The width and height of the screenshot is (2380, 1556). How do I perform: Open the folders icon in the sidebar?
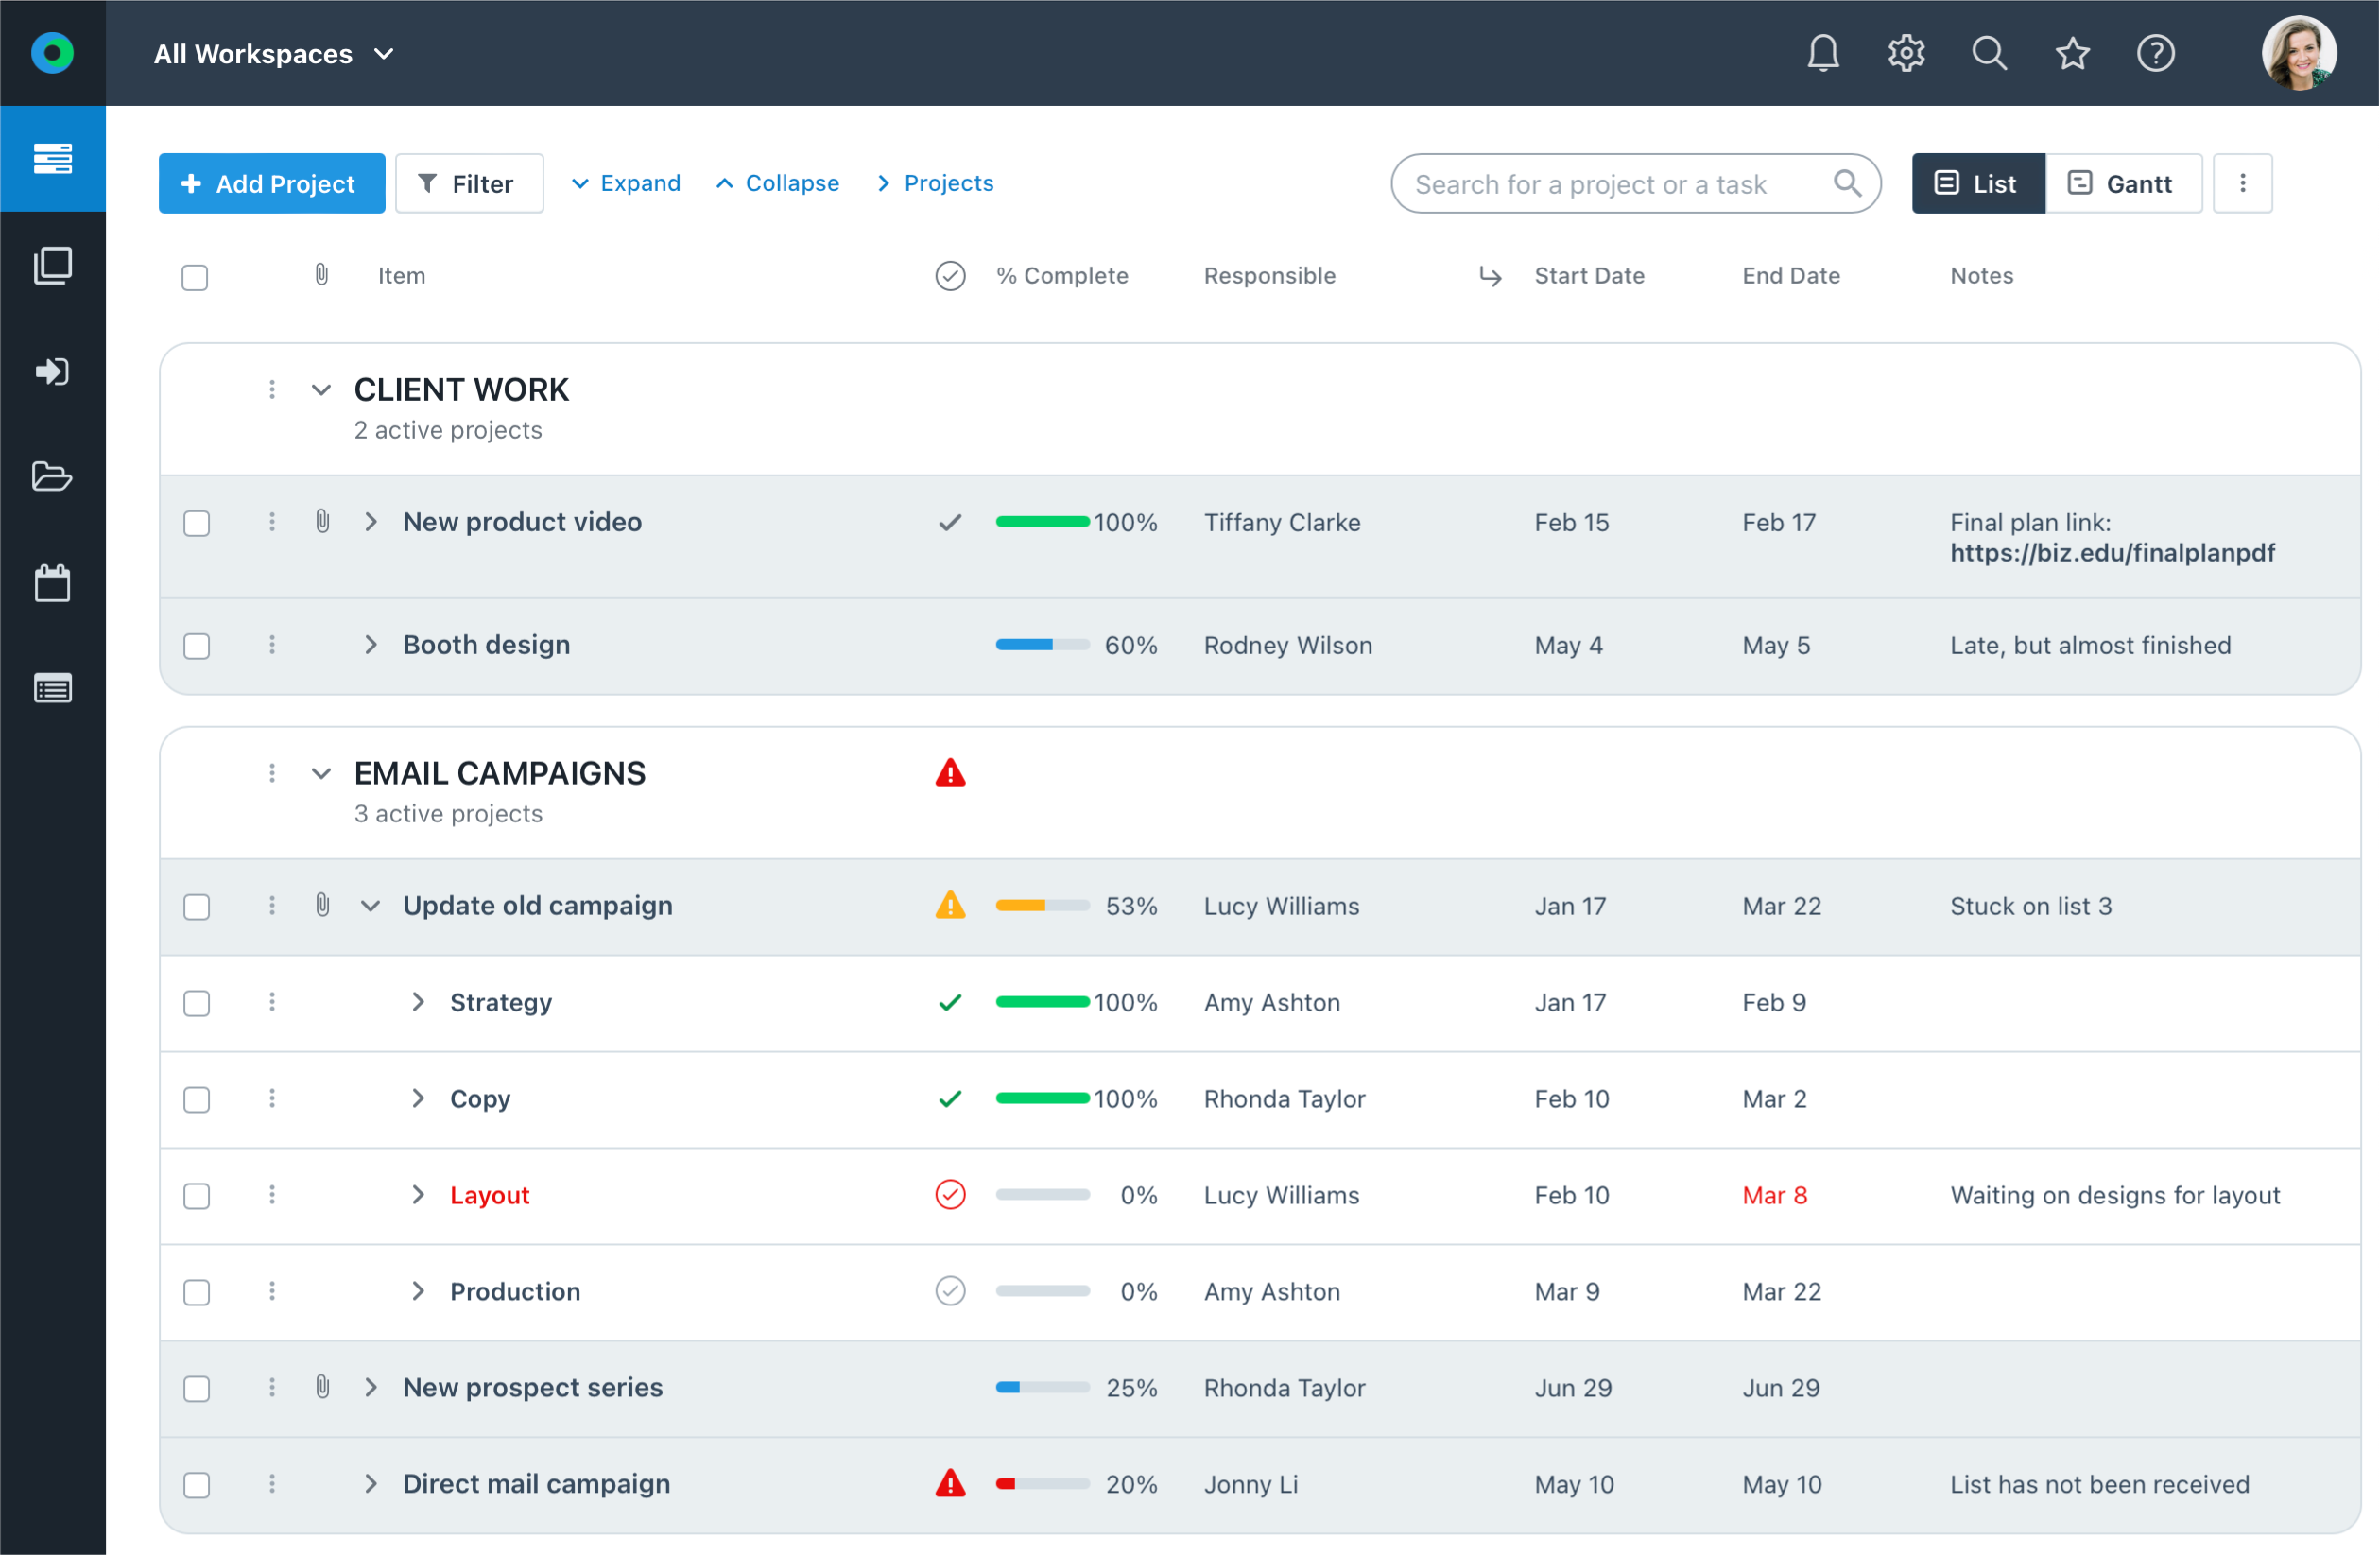(53, 477)
